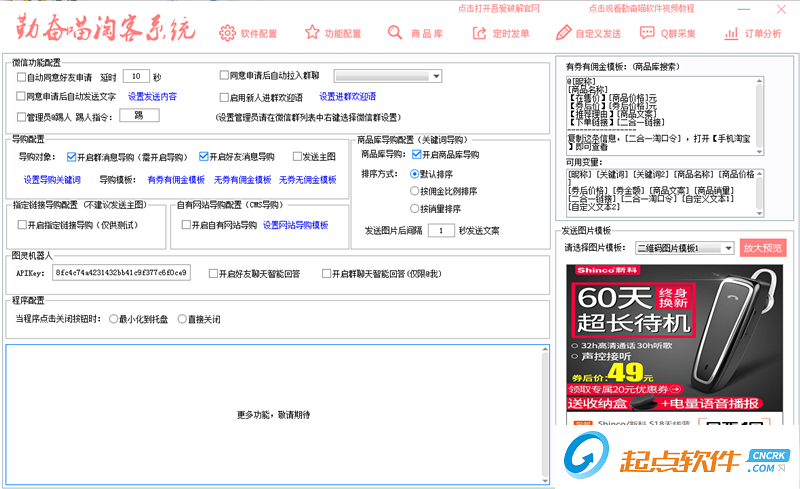This screenshot has width=800, height=489.
Task: Switch to 商品库 tab label
Action: [x=427, y=34]
